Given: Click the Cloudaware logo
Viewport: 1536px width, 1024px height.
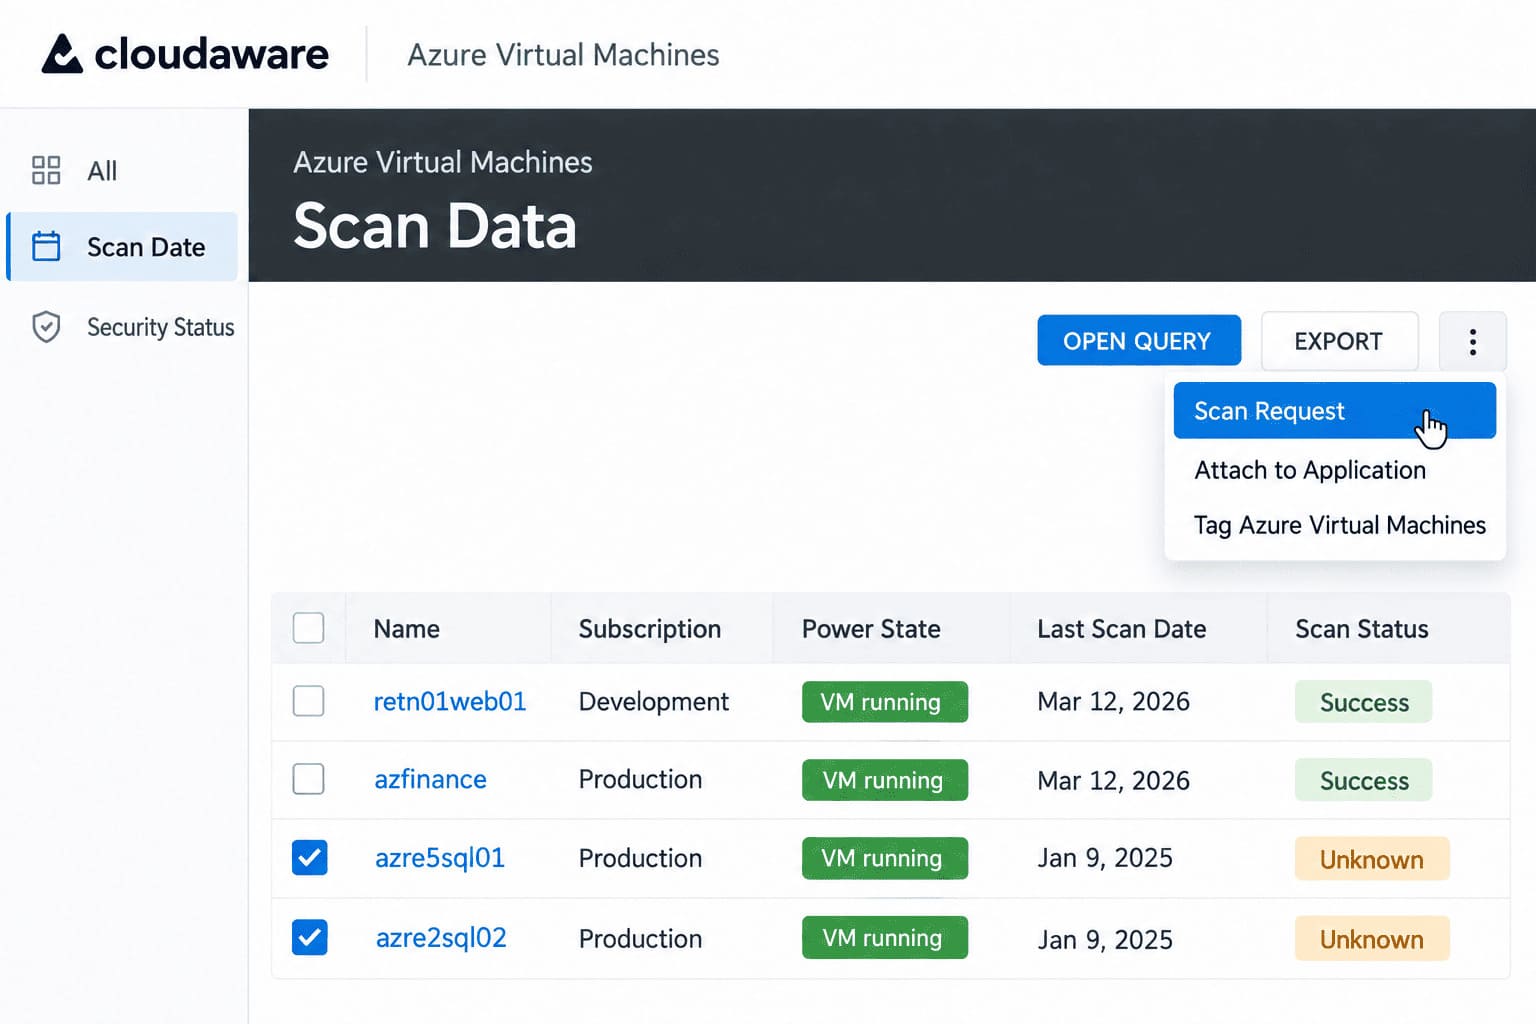Looking at the screenshot, I should 185,54.
